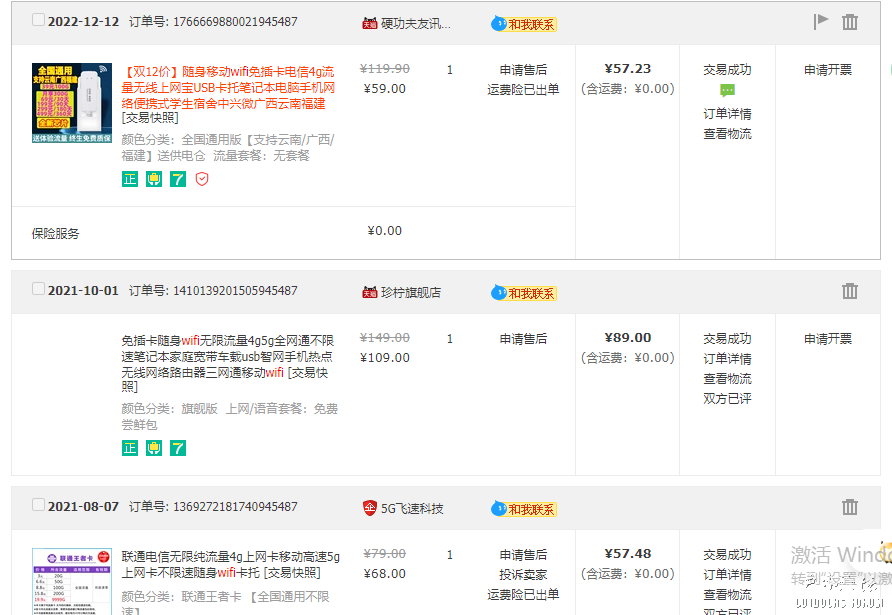
Task: Tick the checkbox for 2021-10-01 order
Action: 39,289
